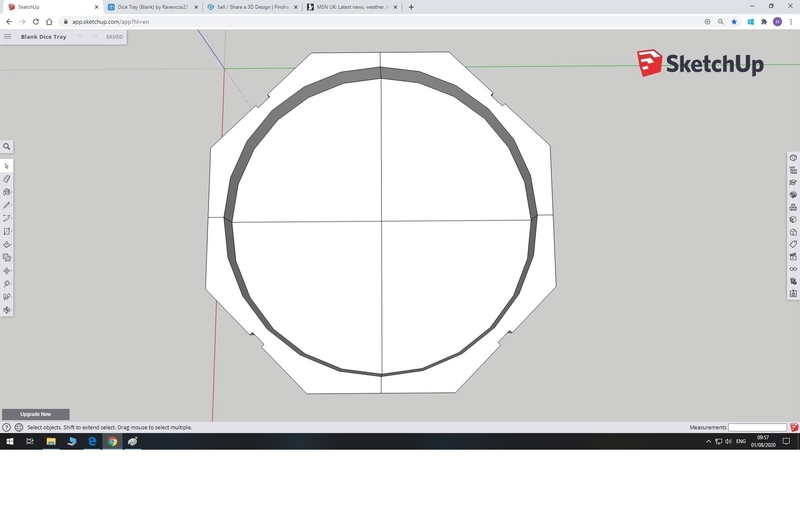Open the Instructor graduation cap panel

(793, 183)
